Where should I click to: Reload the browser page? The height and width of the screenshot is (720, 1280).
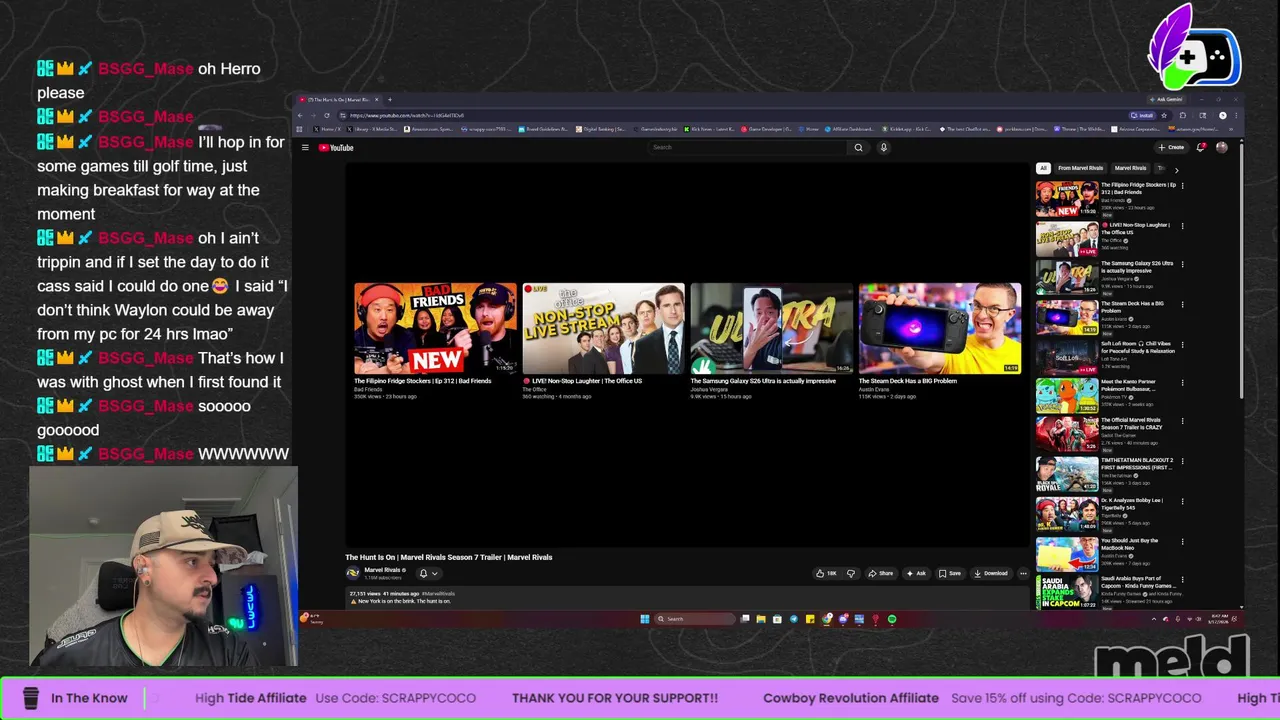327,115
